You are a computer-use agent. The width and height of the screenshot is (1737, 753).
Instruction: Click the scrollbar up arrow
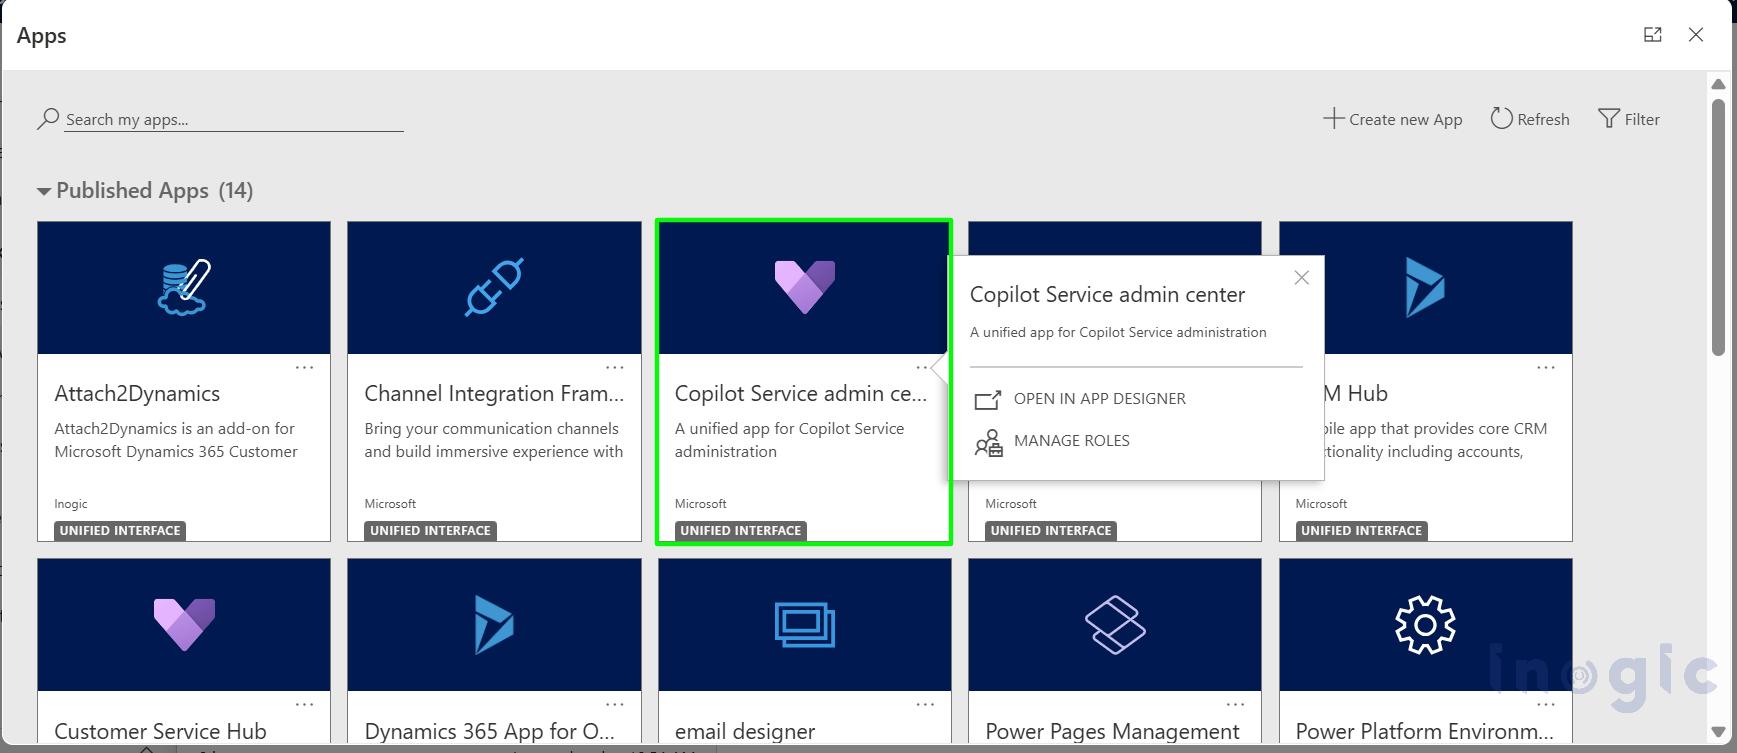pos(1718,84)
